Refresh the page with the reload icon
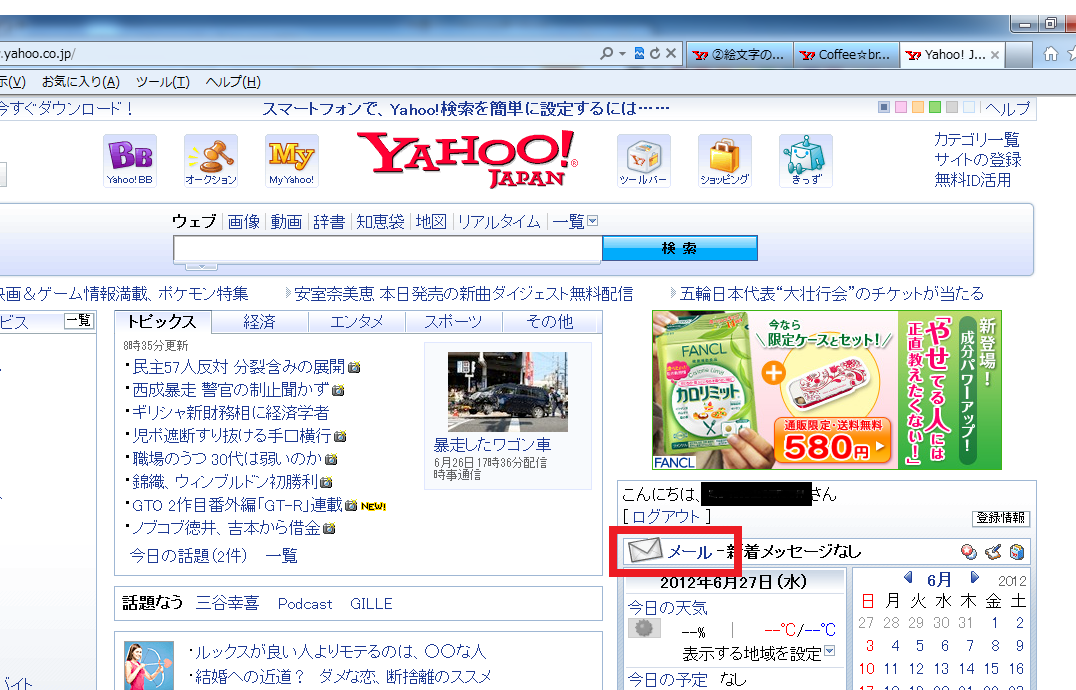 tap(655, 53)
